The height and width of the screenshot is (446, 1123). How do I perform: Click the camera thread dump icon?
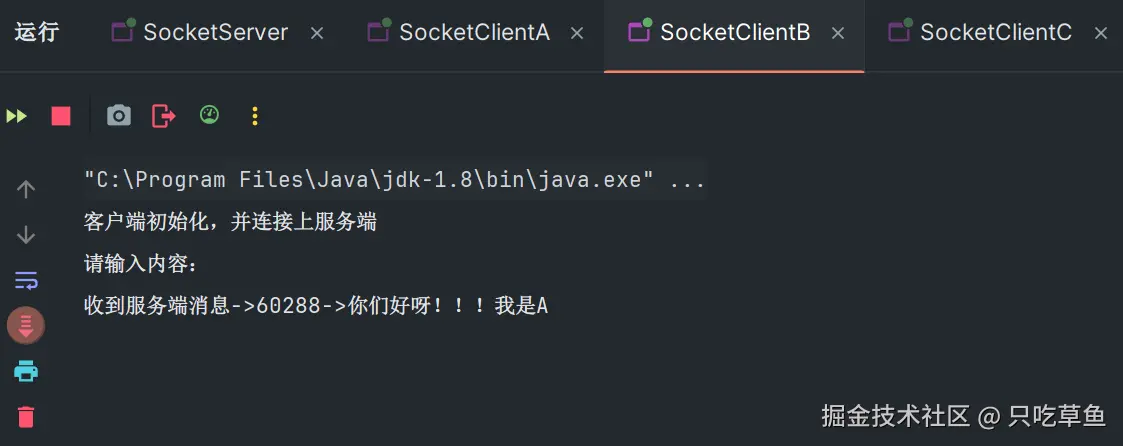(x=119, y=116)
